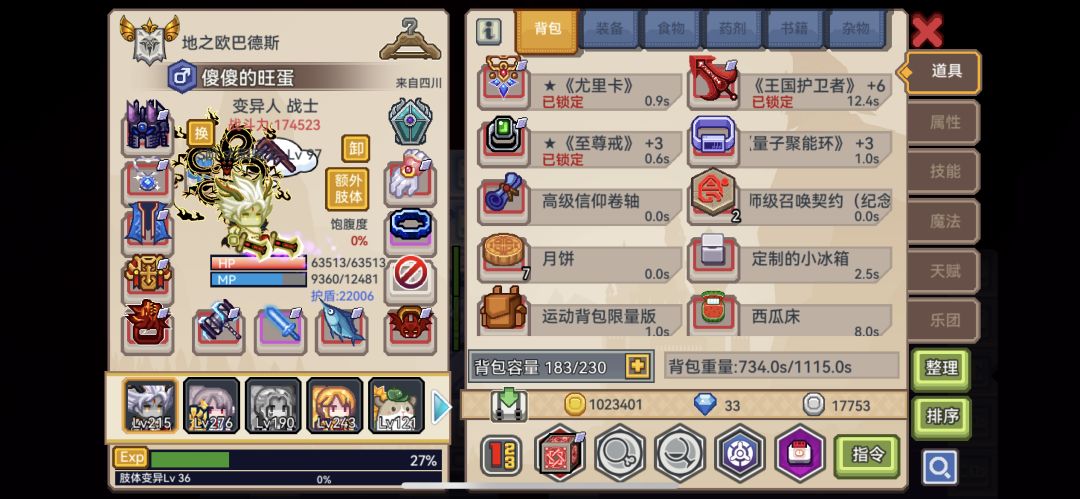Image resolution: width=1080 pixels, height=499 pixels.
Task: Expand backpack capacity with plus button
Action: (x=638, y=367)
